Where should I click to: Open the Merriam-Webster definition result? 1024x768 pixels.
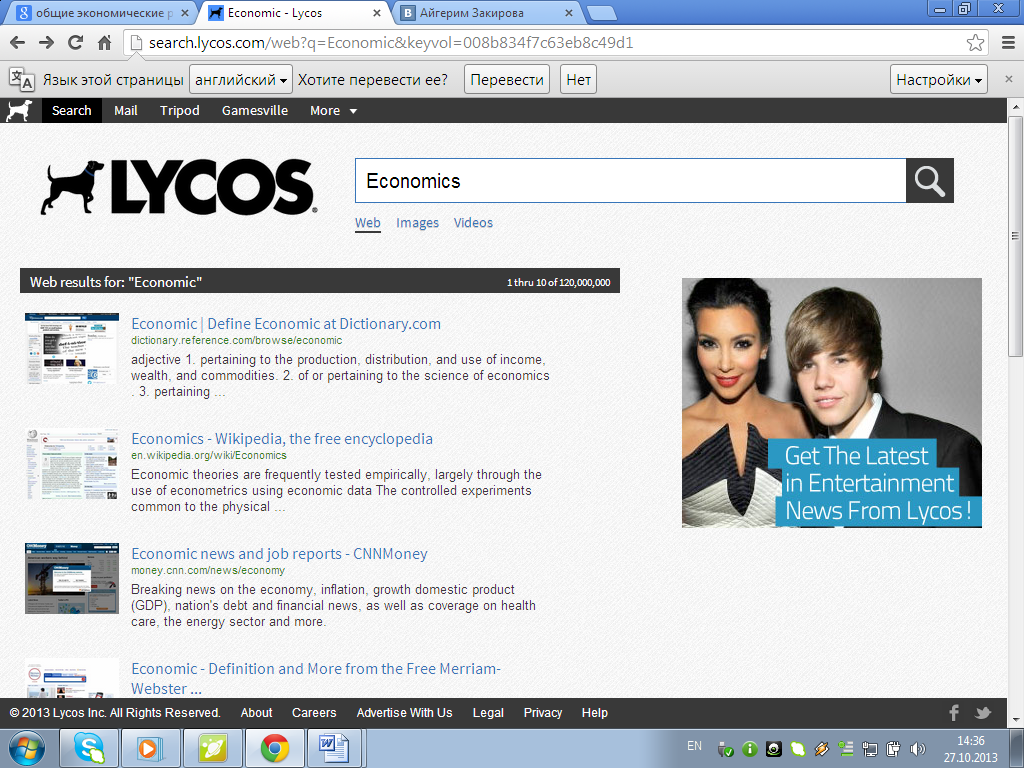316,679
